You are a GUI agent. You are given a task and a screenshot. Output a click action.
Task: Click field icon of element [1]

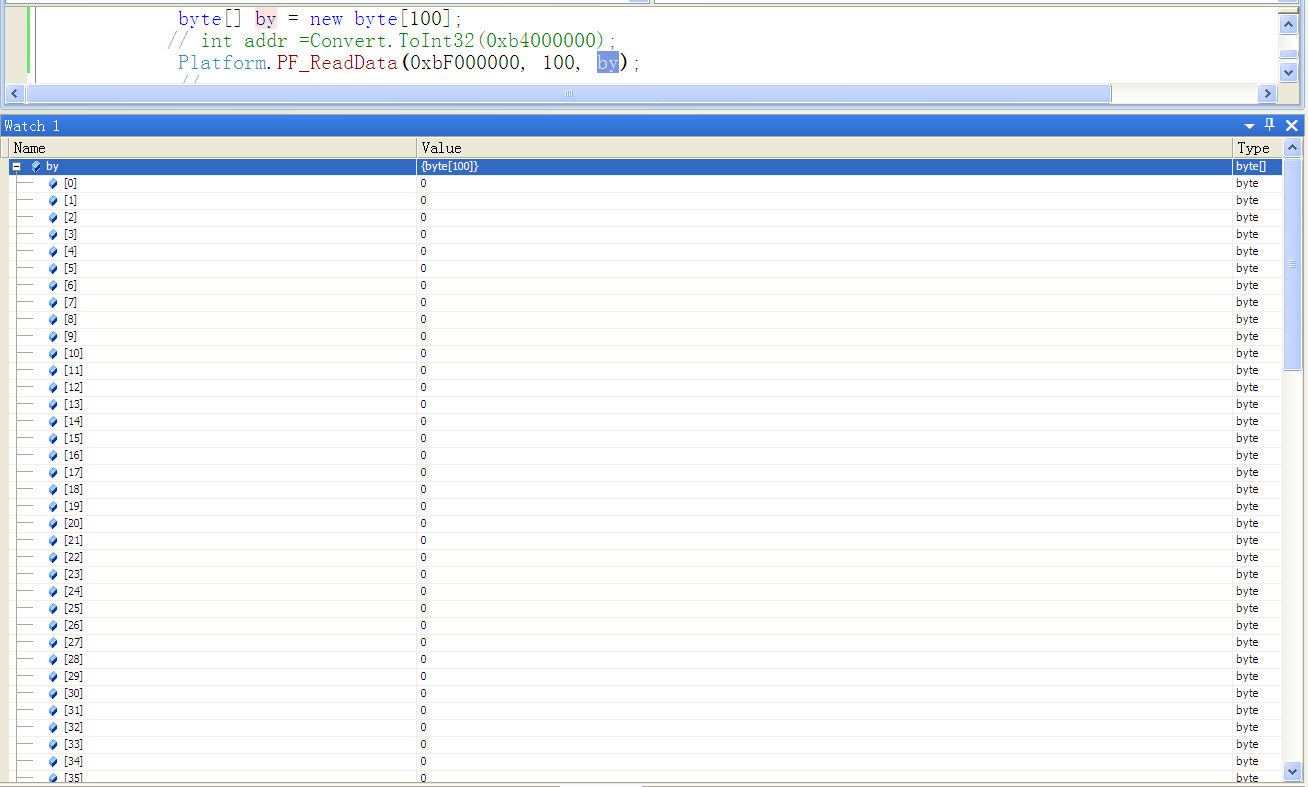coord(53,200)
